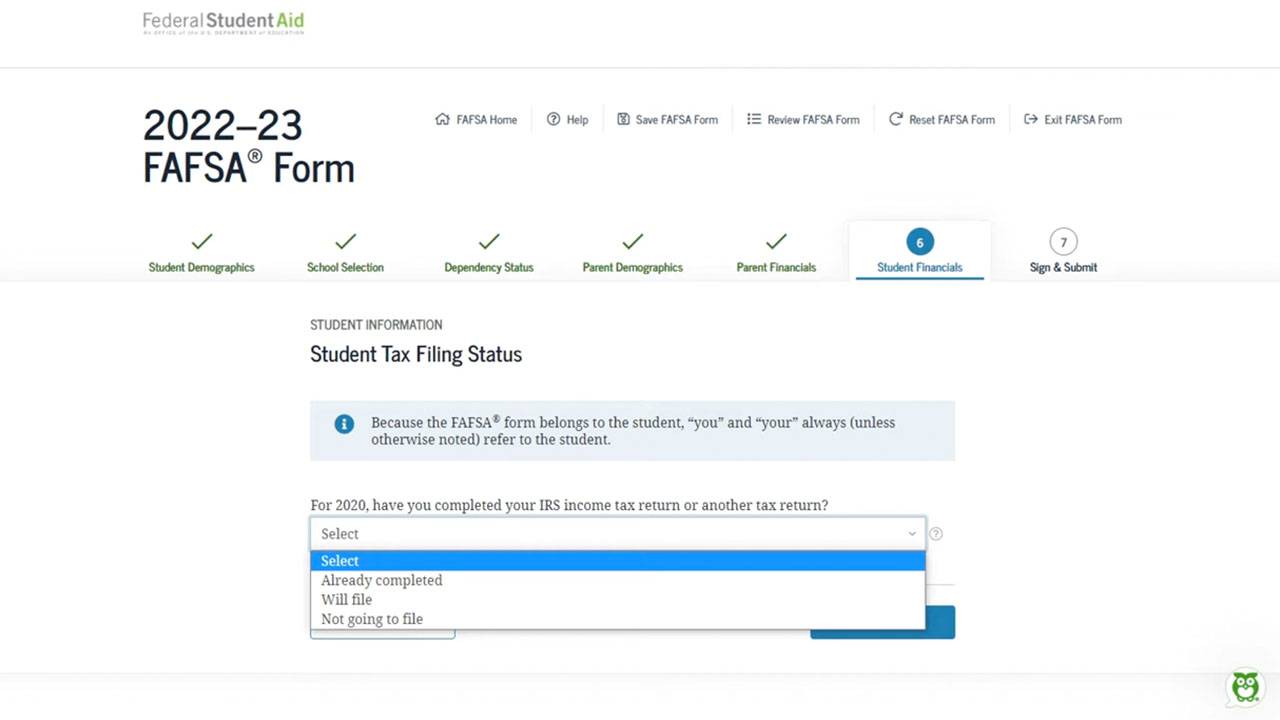Collapse the dropdown using its chevron arrow
The width and height of the screenshot is (1280, 720).
pyautogui.click(x=911, y=534)
